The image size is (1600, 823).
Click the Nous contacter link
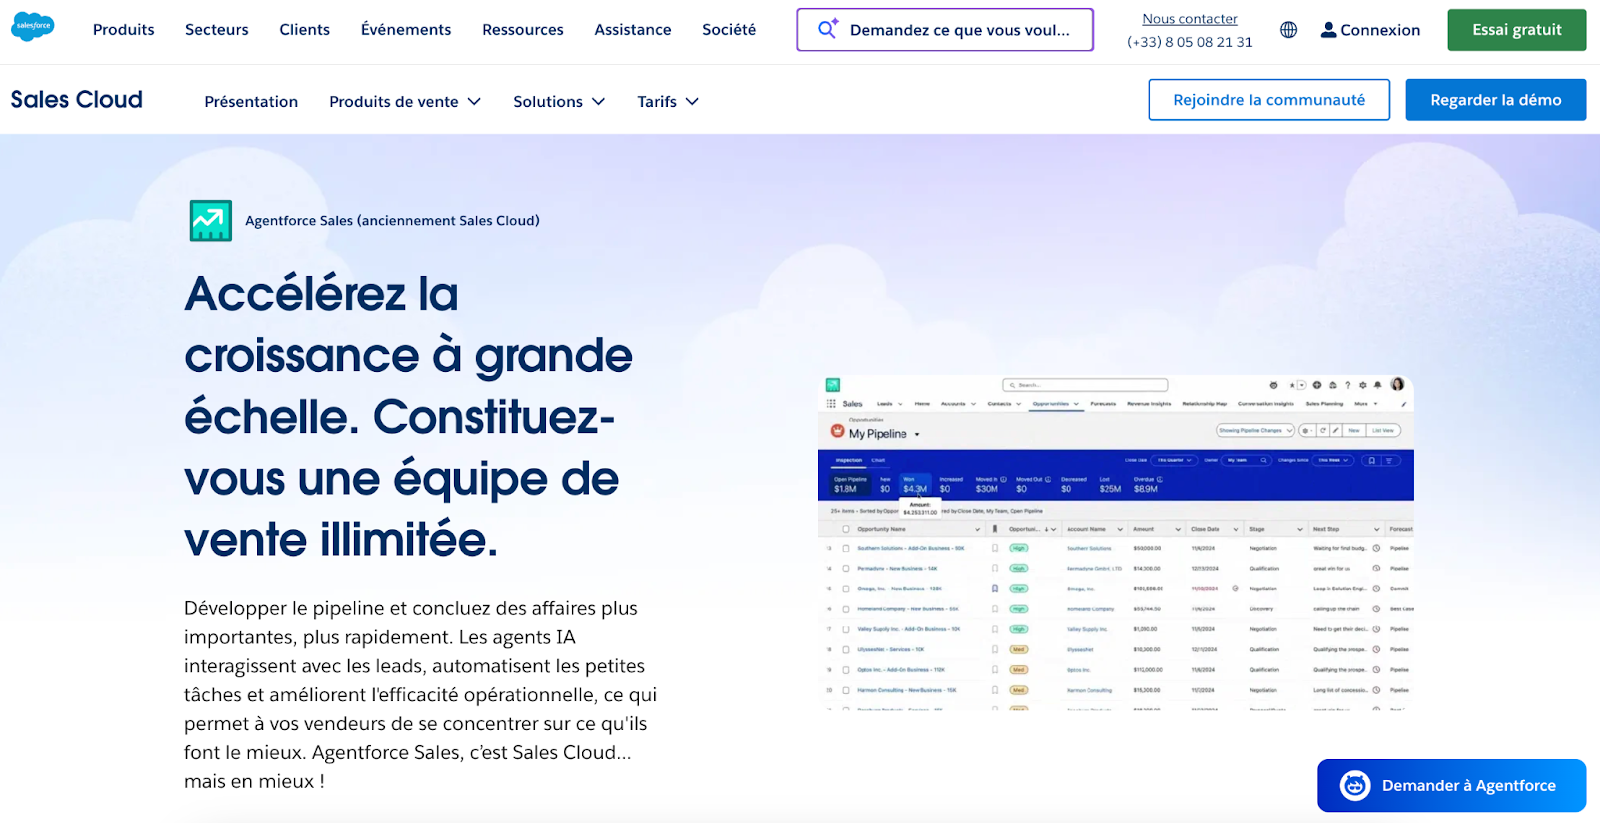coord(1189,19)
